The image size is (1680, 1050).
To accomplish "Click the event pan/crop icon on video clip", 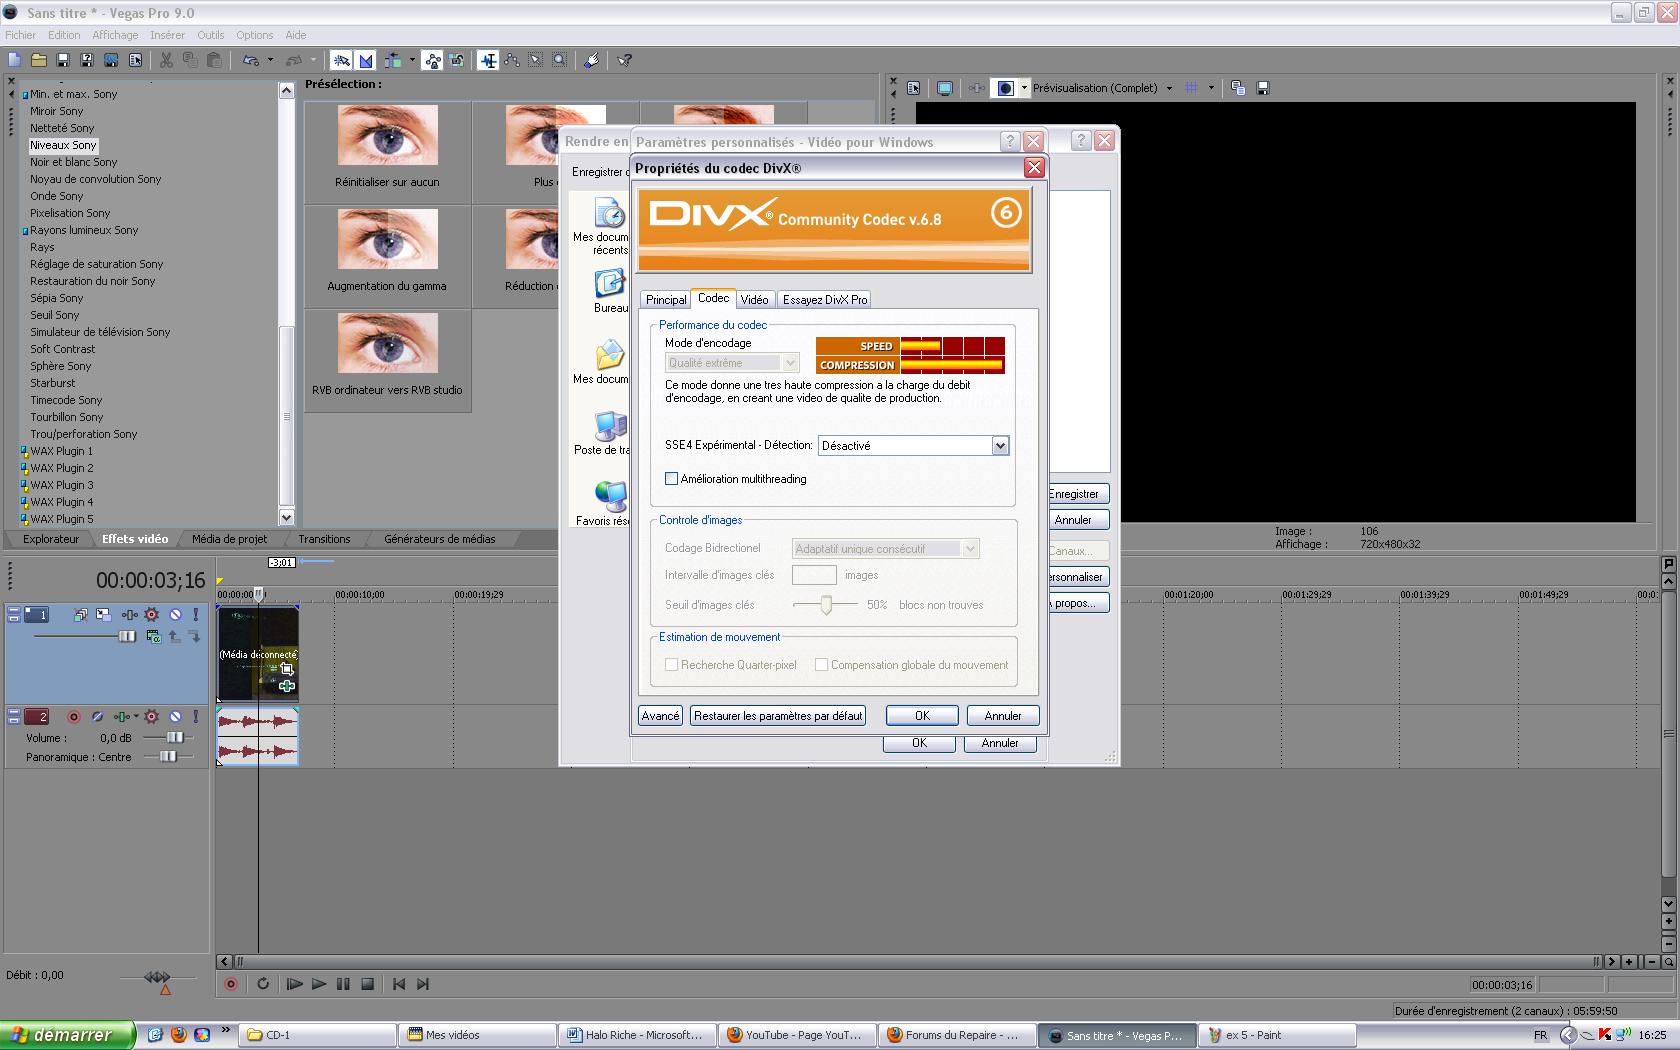I will click(286, 669).
